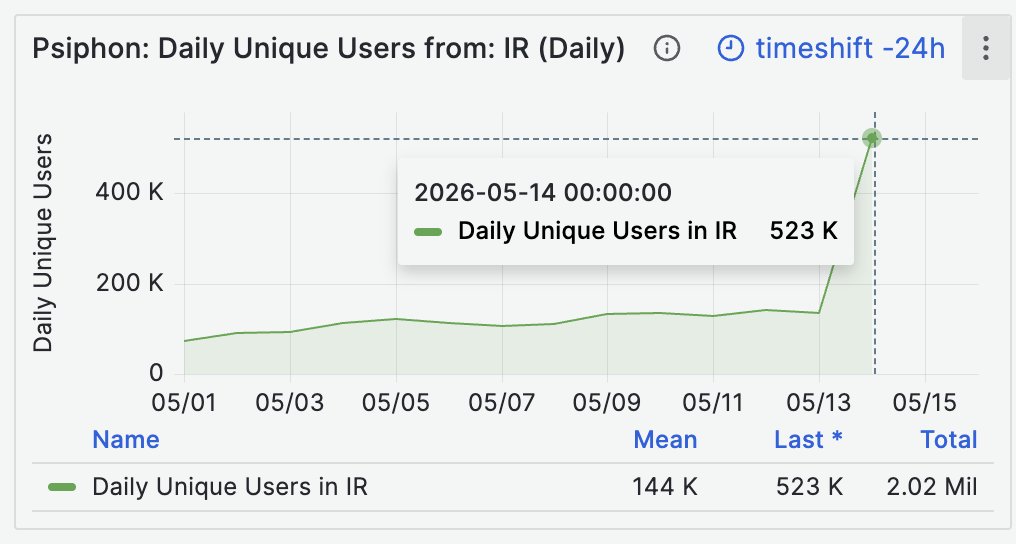
Task: Click the 05/11 x-axis label
Action: click(x=712, y=403)
